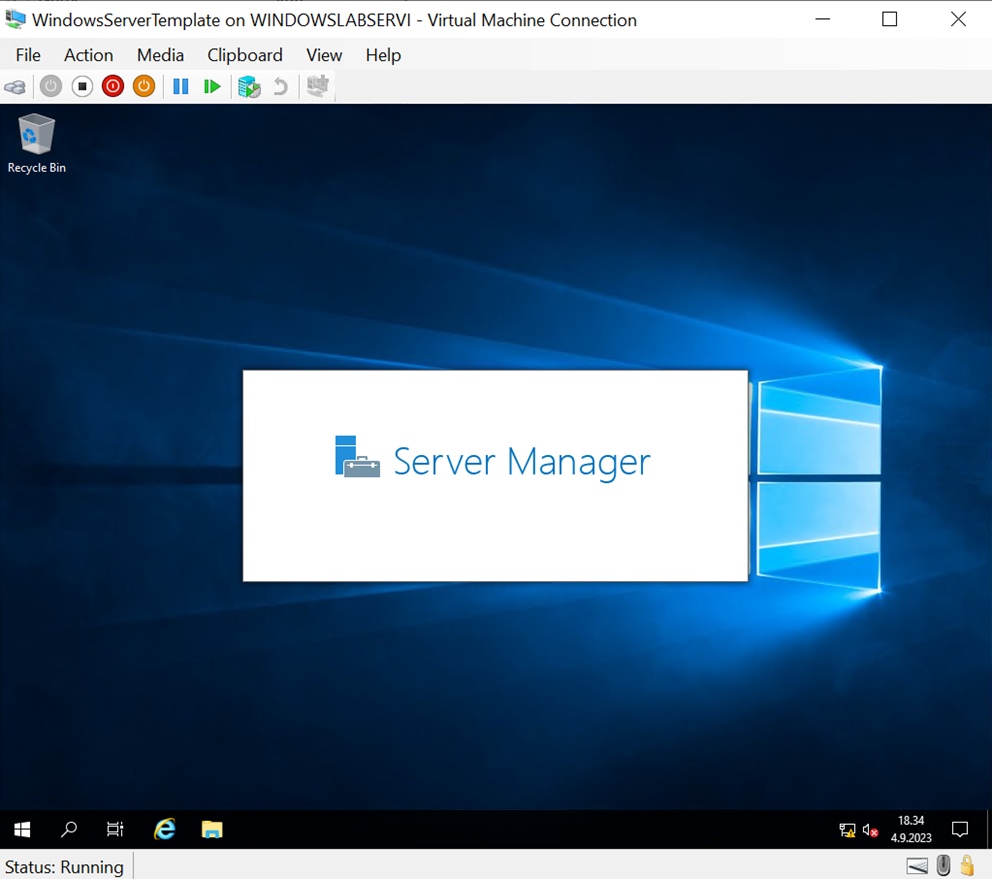The image size is (992, 879).
Task: Turn off the virtual machine
Action: (x=82, y=86)
